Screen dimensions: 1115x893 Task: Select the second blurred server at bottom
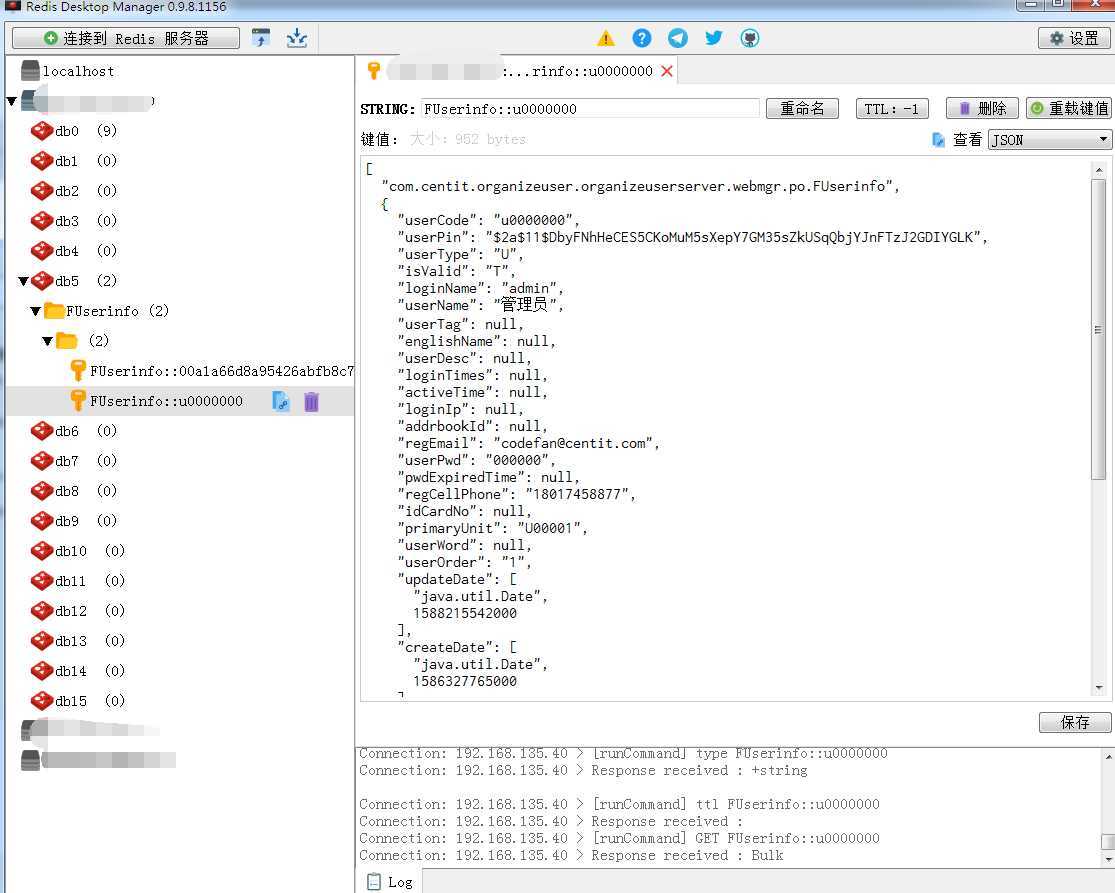pyautogui.click(x=97, y=760)
